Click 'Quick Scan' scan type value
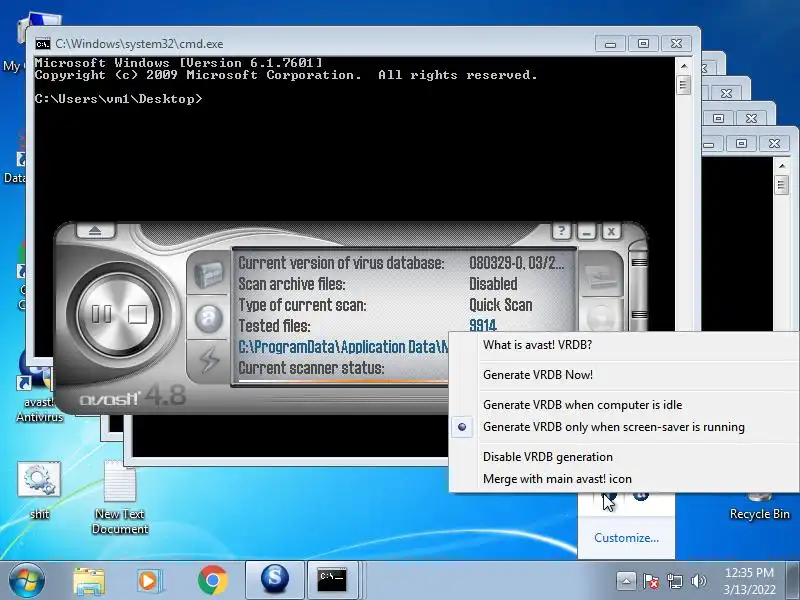Viewport: 800px width, 600px height. pyautogui.click(x=501, y=305)
